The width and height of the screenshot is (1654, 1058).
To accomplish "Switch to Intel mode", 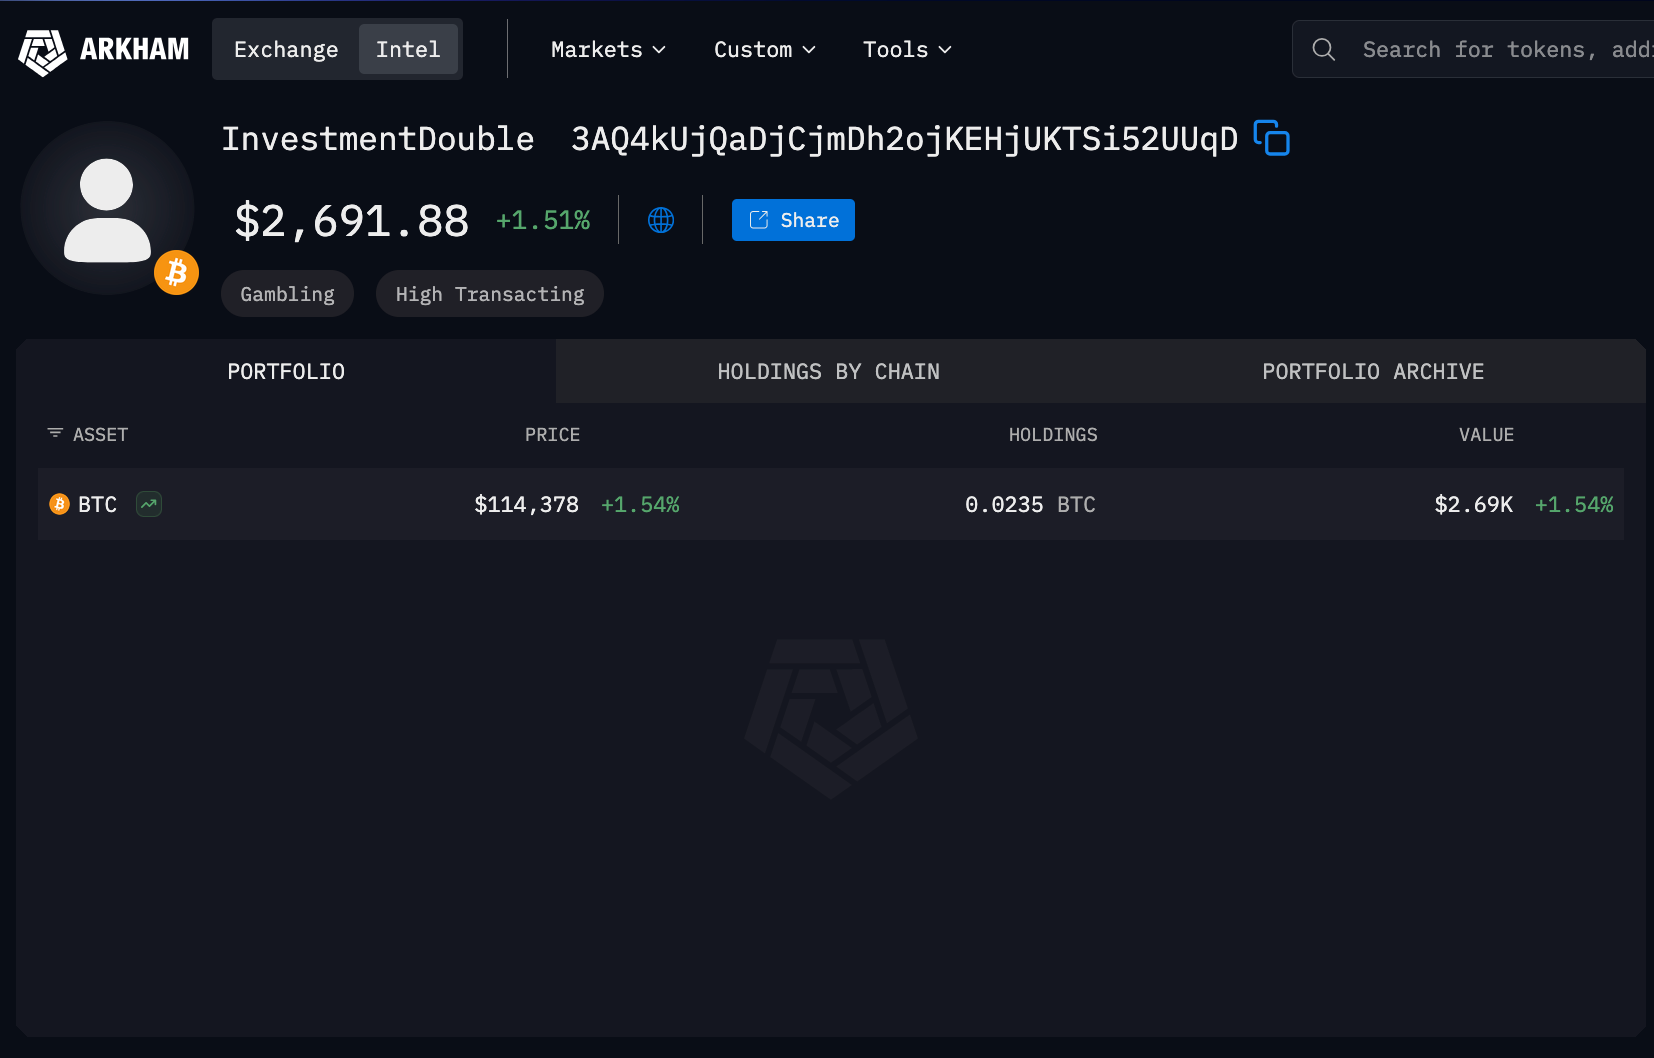I will pos(408,49).
